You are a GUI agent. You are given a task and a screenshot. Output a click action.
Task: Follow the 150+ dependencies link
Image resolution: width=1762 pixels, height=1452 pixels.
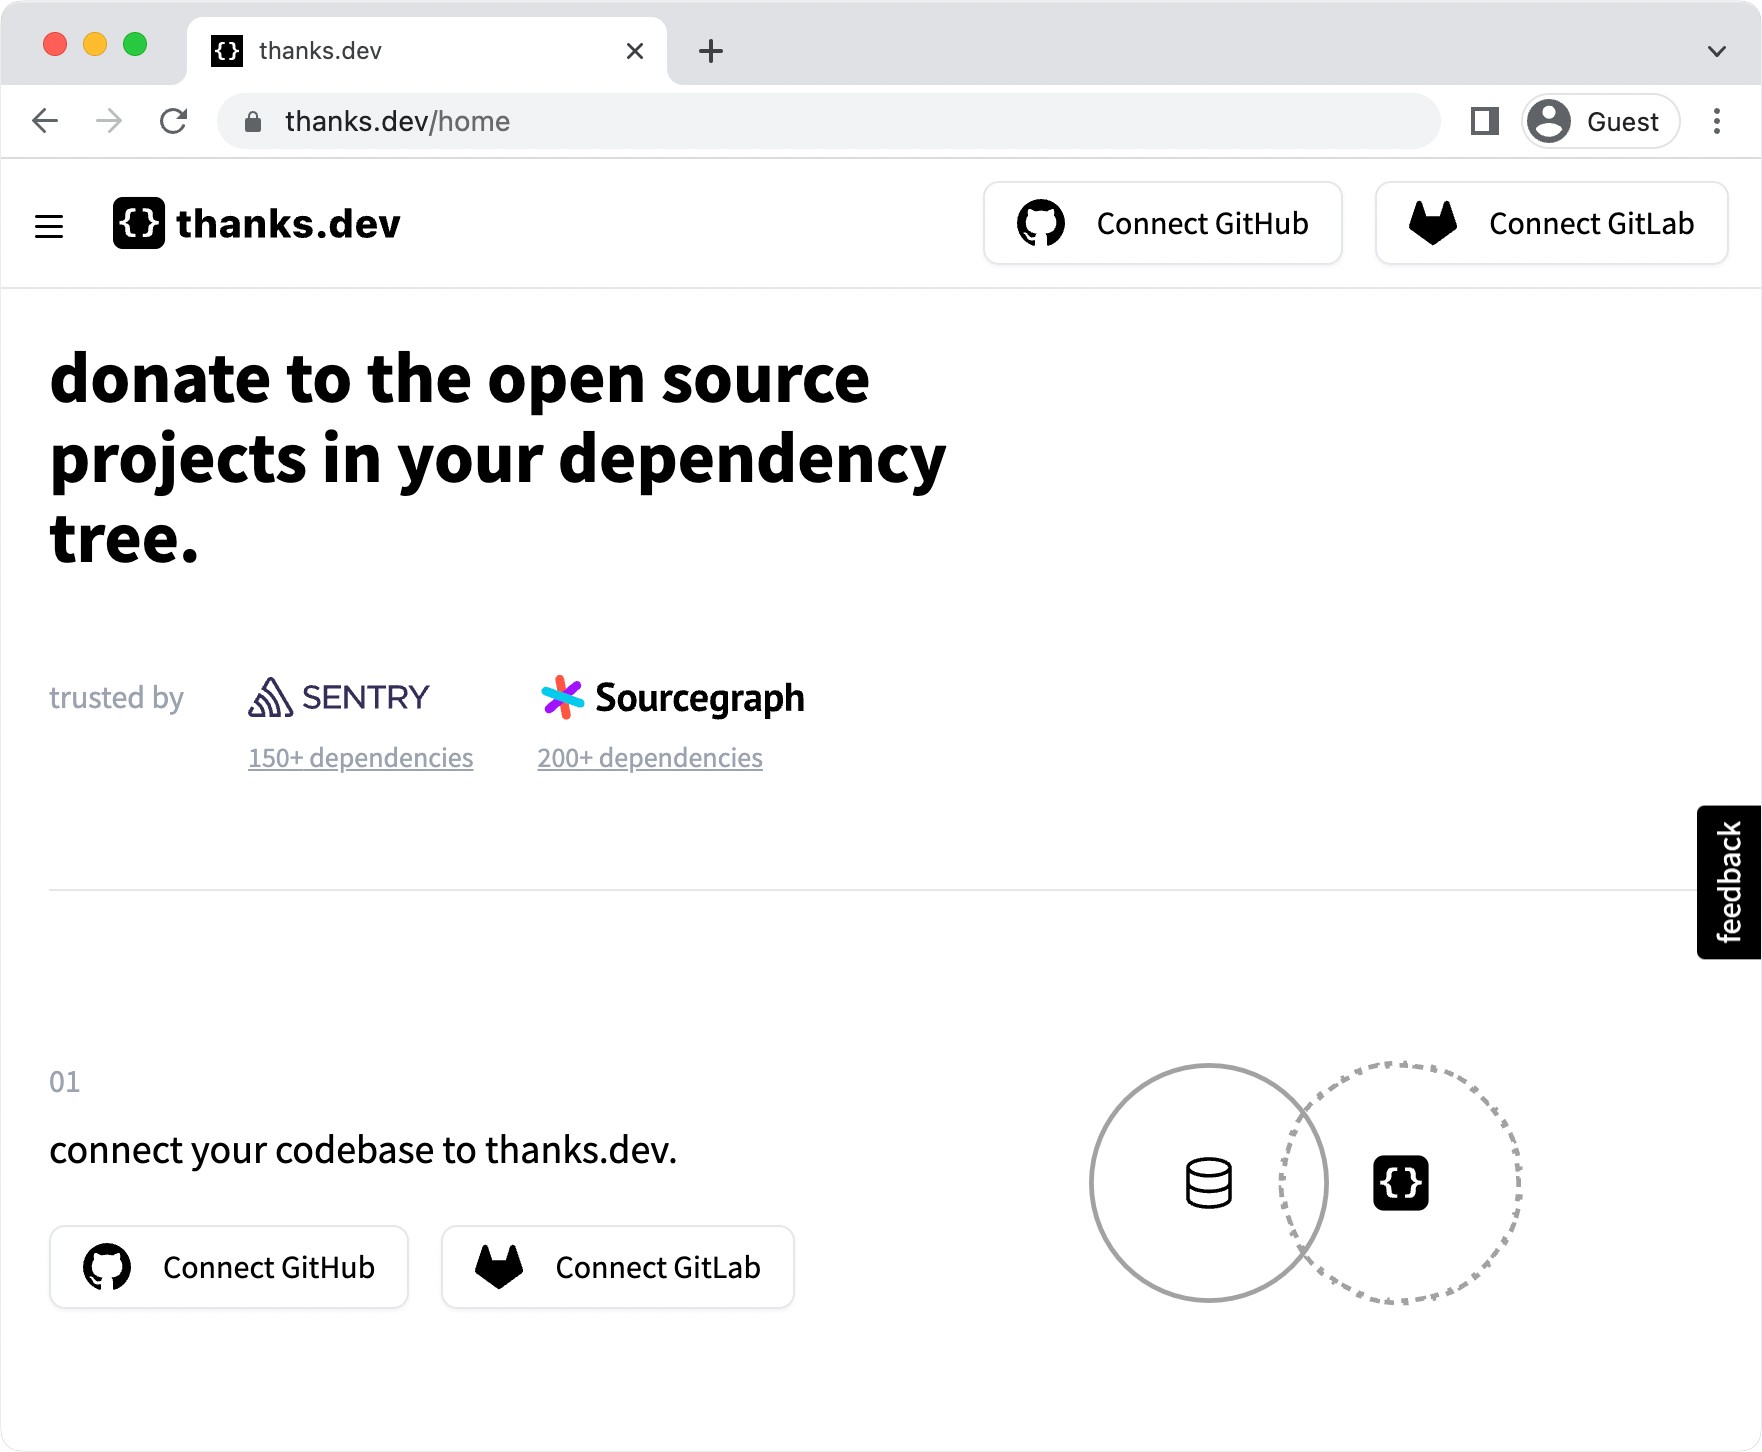pyautogui.click(x=360, y=758)
